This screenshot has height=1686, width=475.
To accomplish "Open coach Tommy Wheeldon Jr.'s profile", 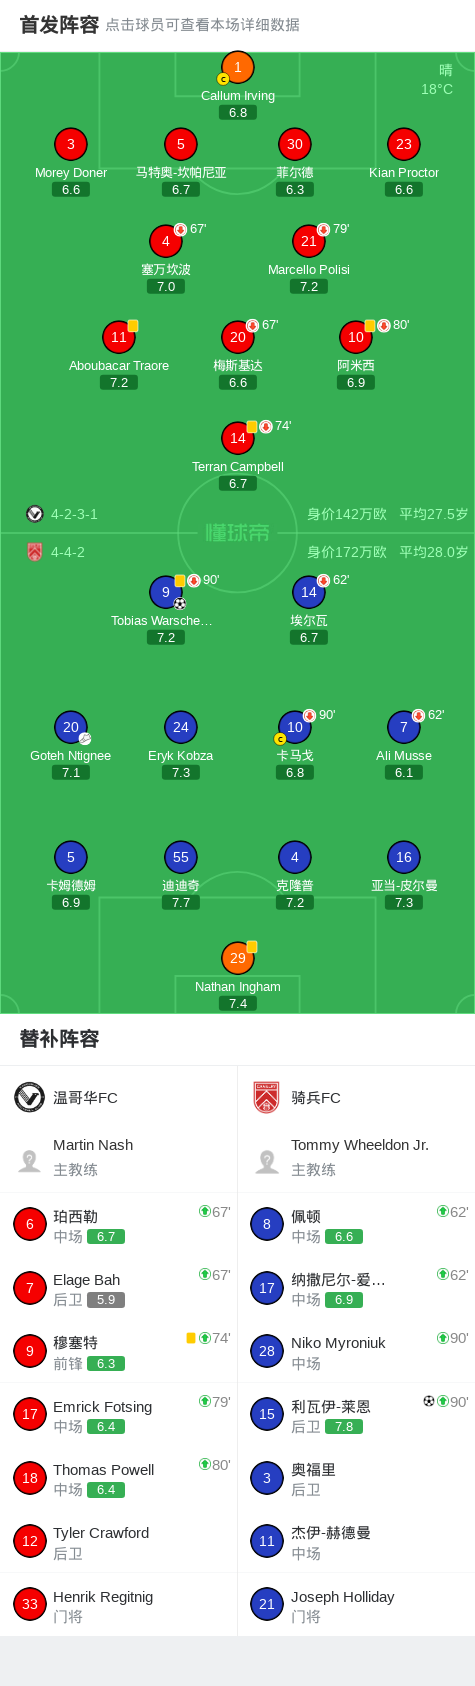I will coord(356,1157).
